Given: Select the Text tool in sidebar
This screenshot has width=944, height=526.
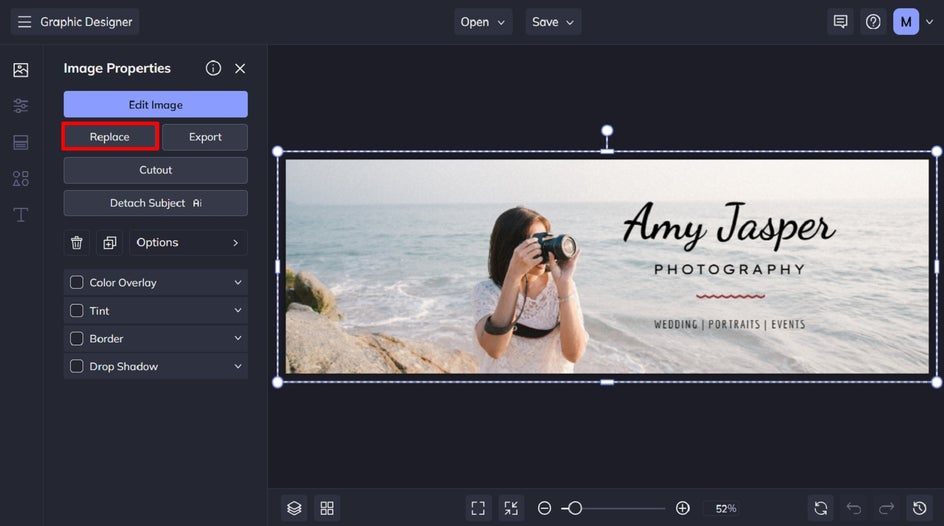Looking at the screenshot, I should 20,215.
